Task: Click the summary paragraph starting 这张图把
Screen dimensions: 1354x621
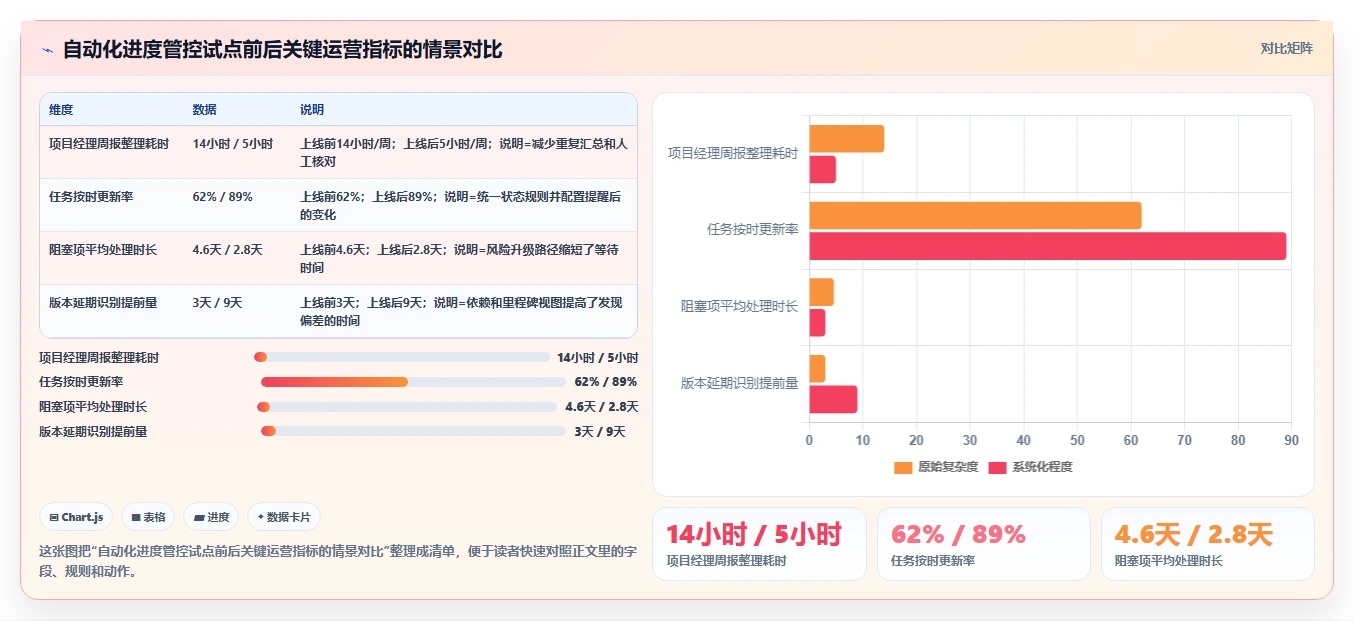Action: (x=338, y=561)
